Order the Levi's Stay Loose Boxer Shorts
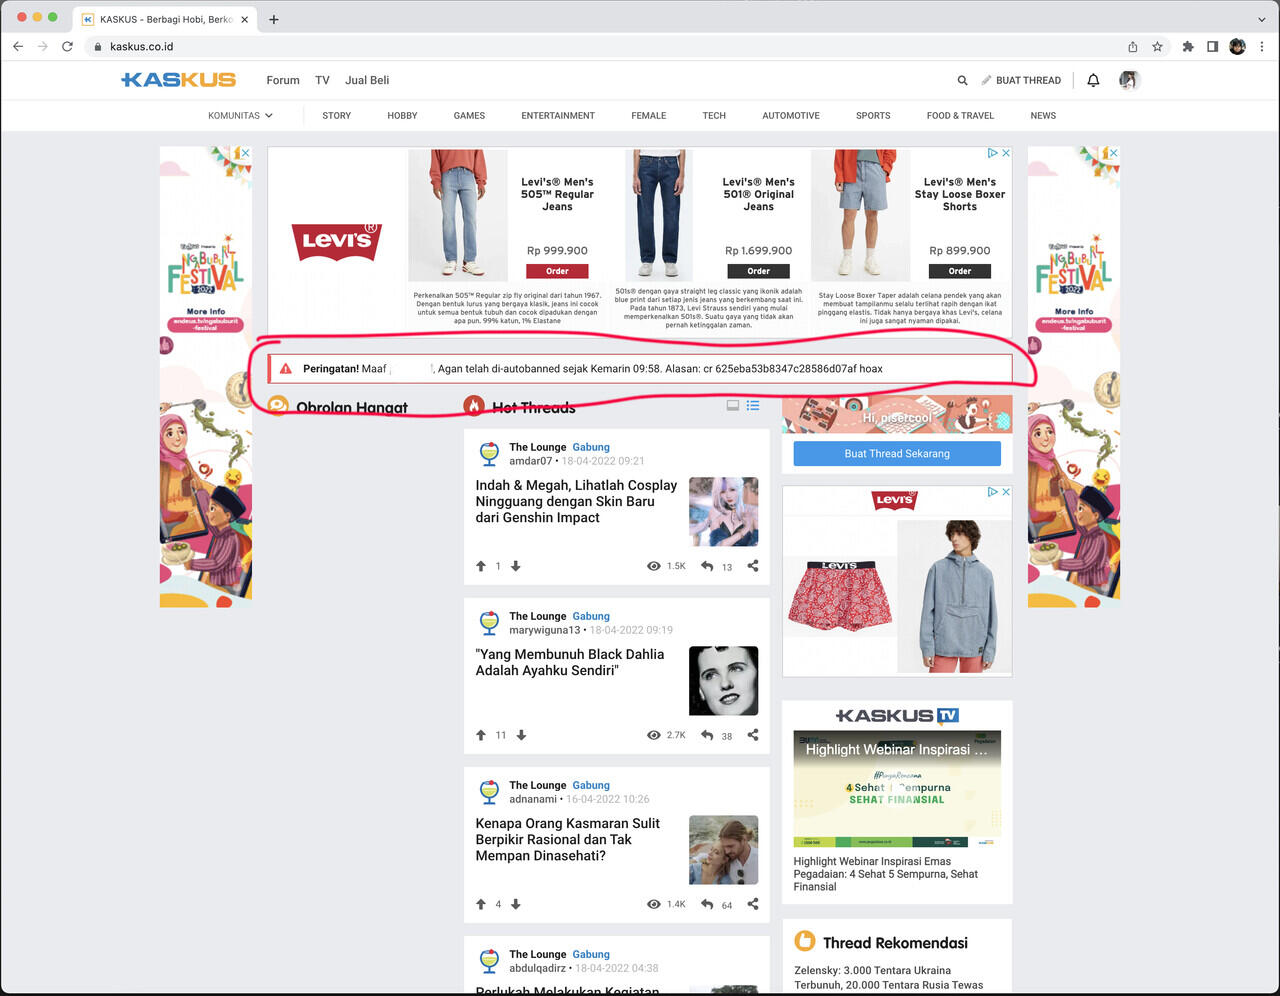This screenshot has height=996, width=1280. tap(960, 271)
